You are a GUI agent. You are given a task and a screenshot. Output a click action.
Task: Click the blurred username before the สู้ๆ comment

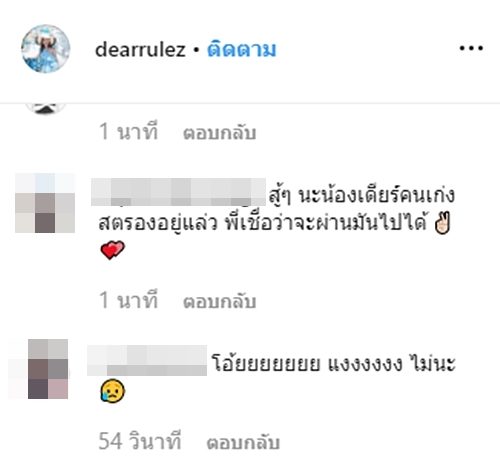click(x=178, y=192)
